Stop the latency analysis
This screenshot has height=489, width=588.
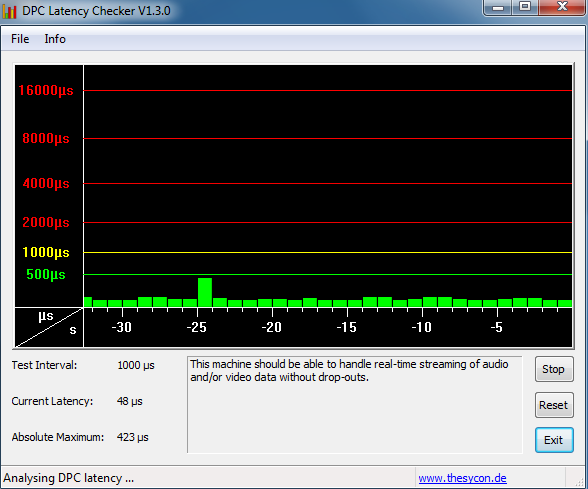point(554,369)
